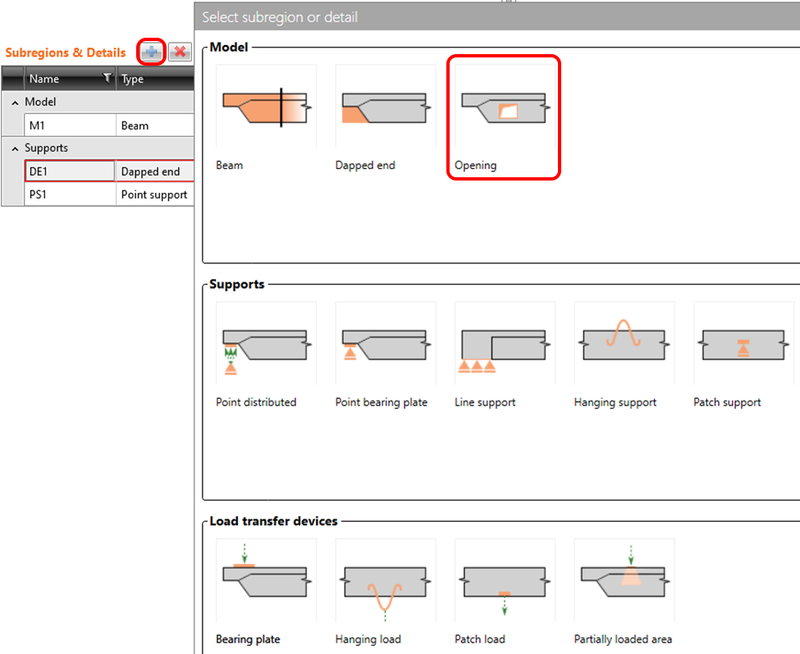Select the Dapped end model icon
The image size is (800, 654).
(385, 107)
